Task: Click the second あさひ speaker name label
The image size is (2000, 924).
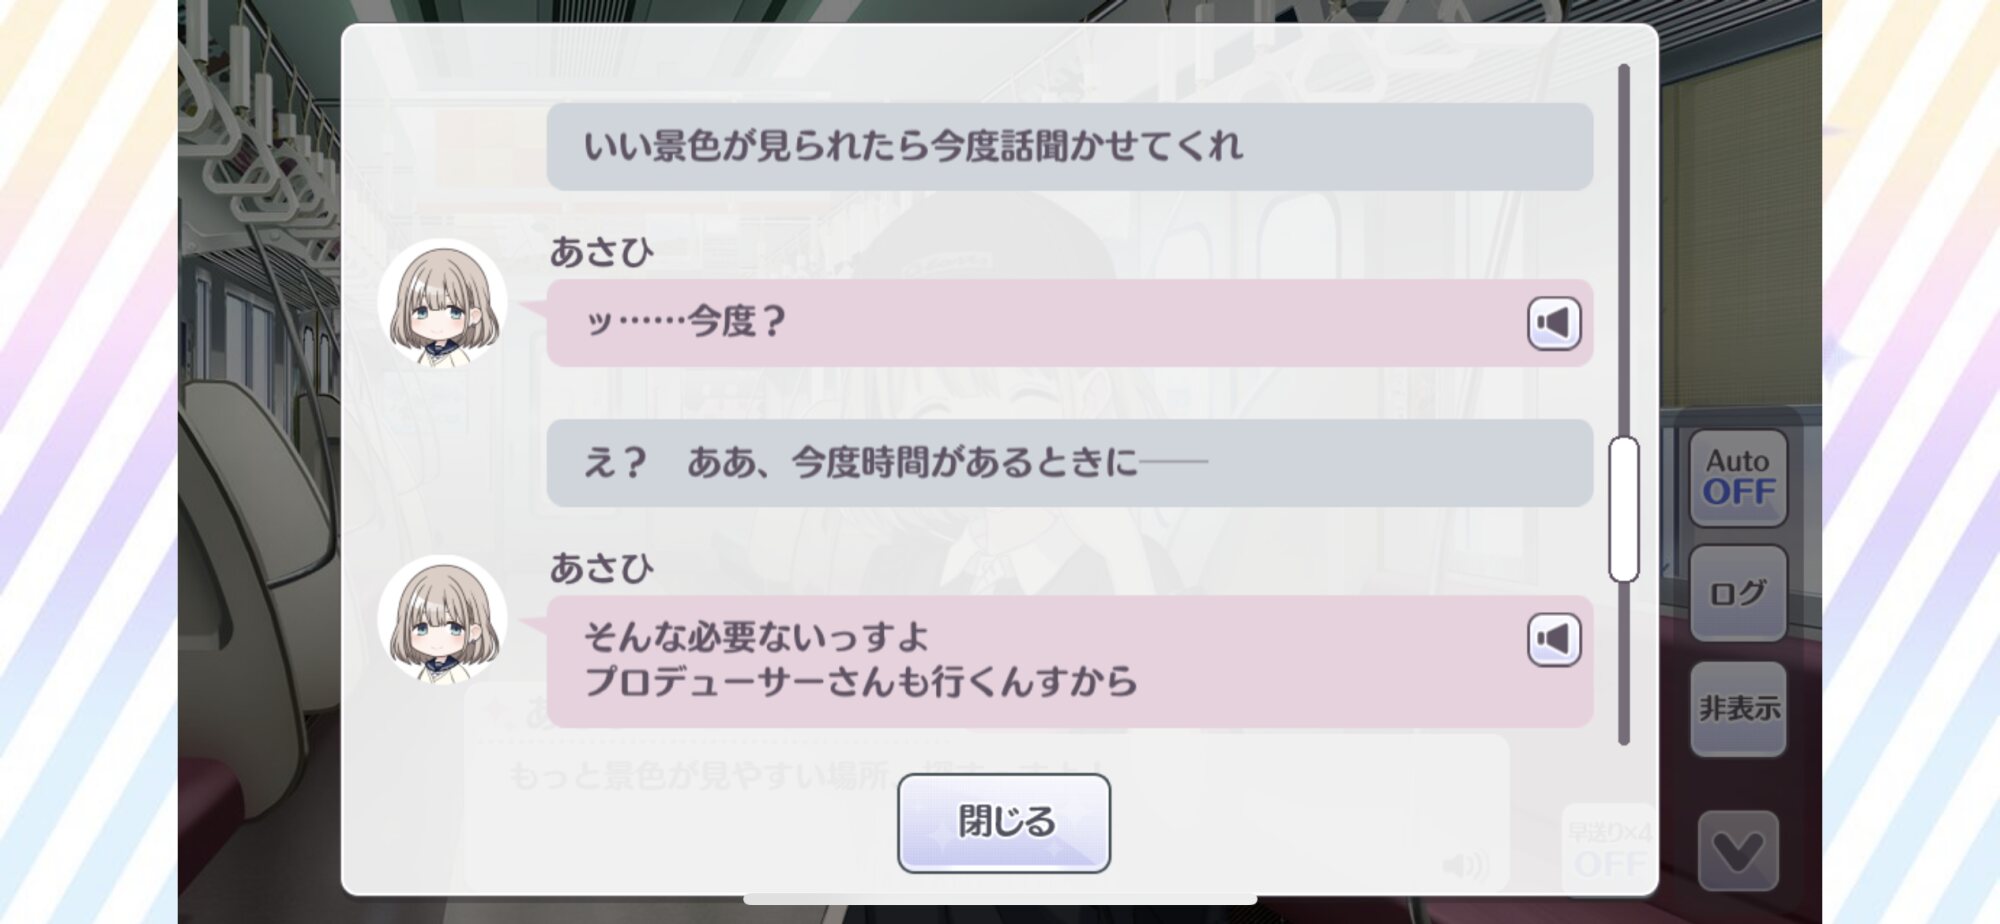Action: [601, 568]
